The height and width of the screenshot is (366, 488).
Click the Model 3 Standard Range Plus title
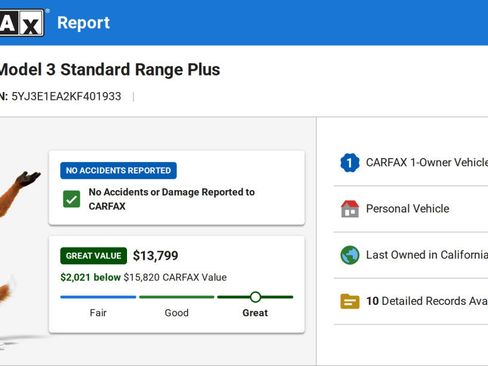[x=110, y=70]
